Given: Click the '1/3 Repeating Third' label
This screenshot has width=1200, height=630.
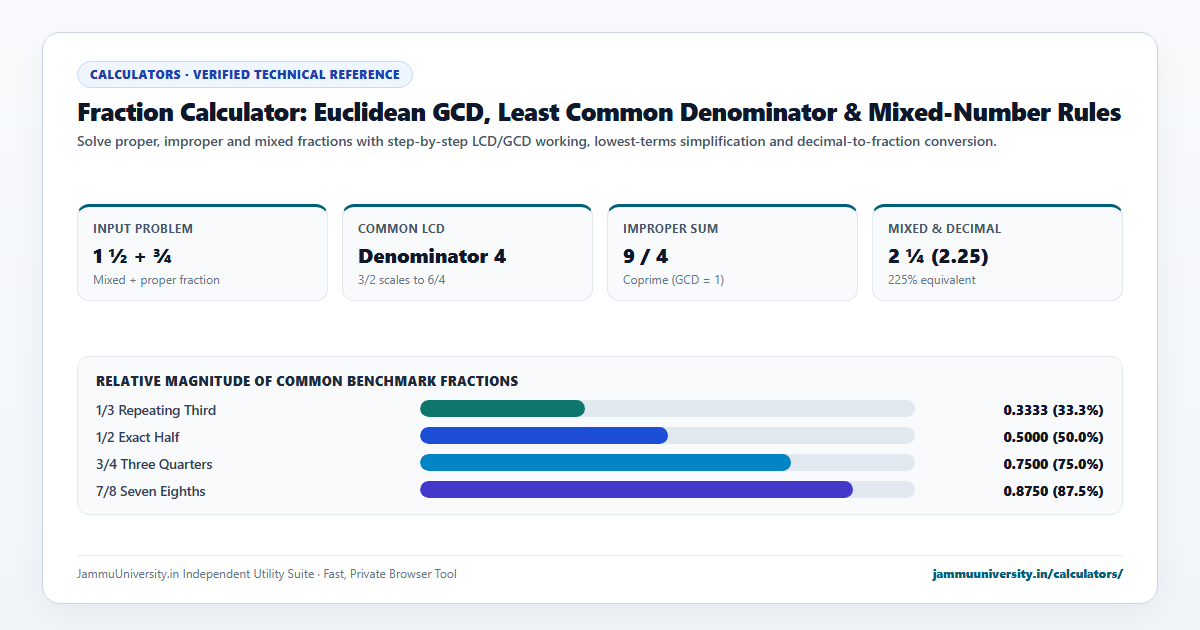Looking at the screenshot, I should point(156,410).
